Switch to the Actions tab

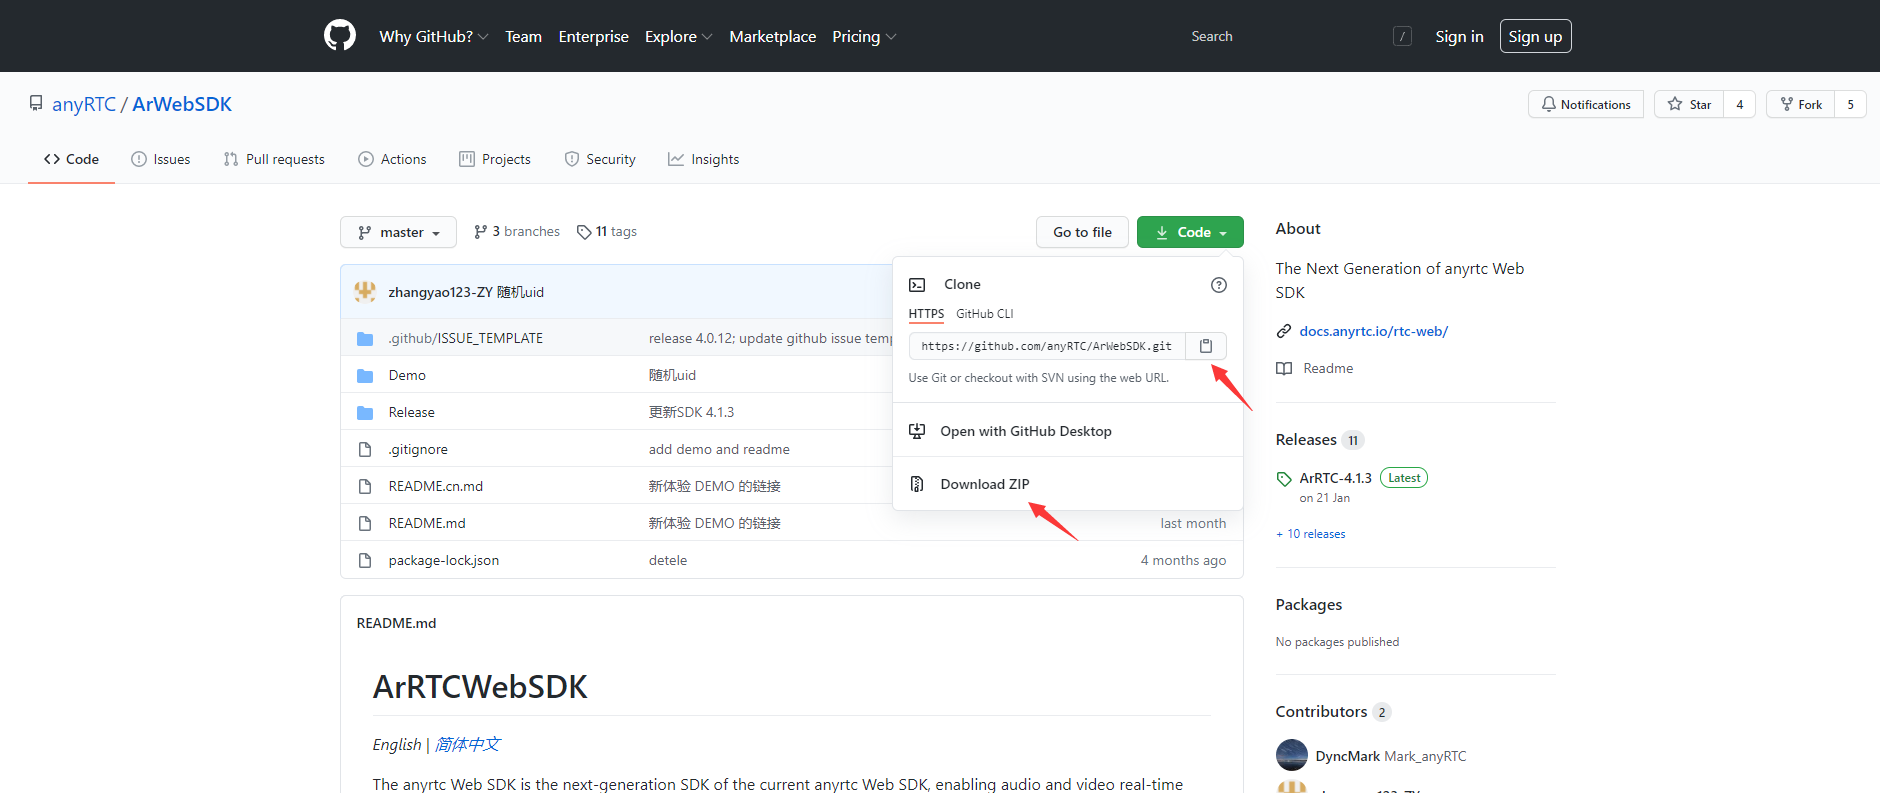[x=392, y=159]
